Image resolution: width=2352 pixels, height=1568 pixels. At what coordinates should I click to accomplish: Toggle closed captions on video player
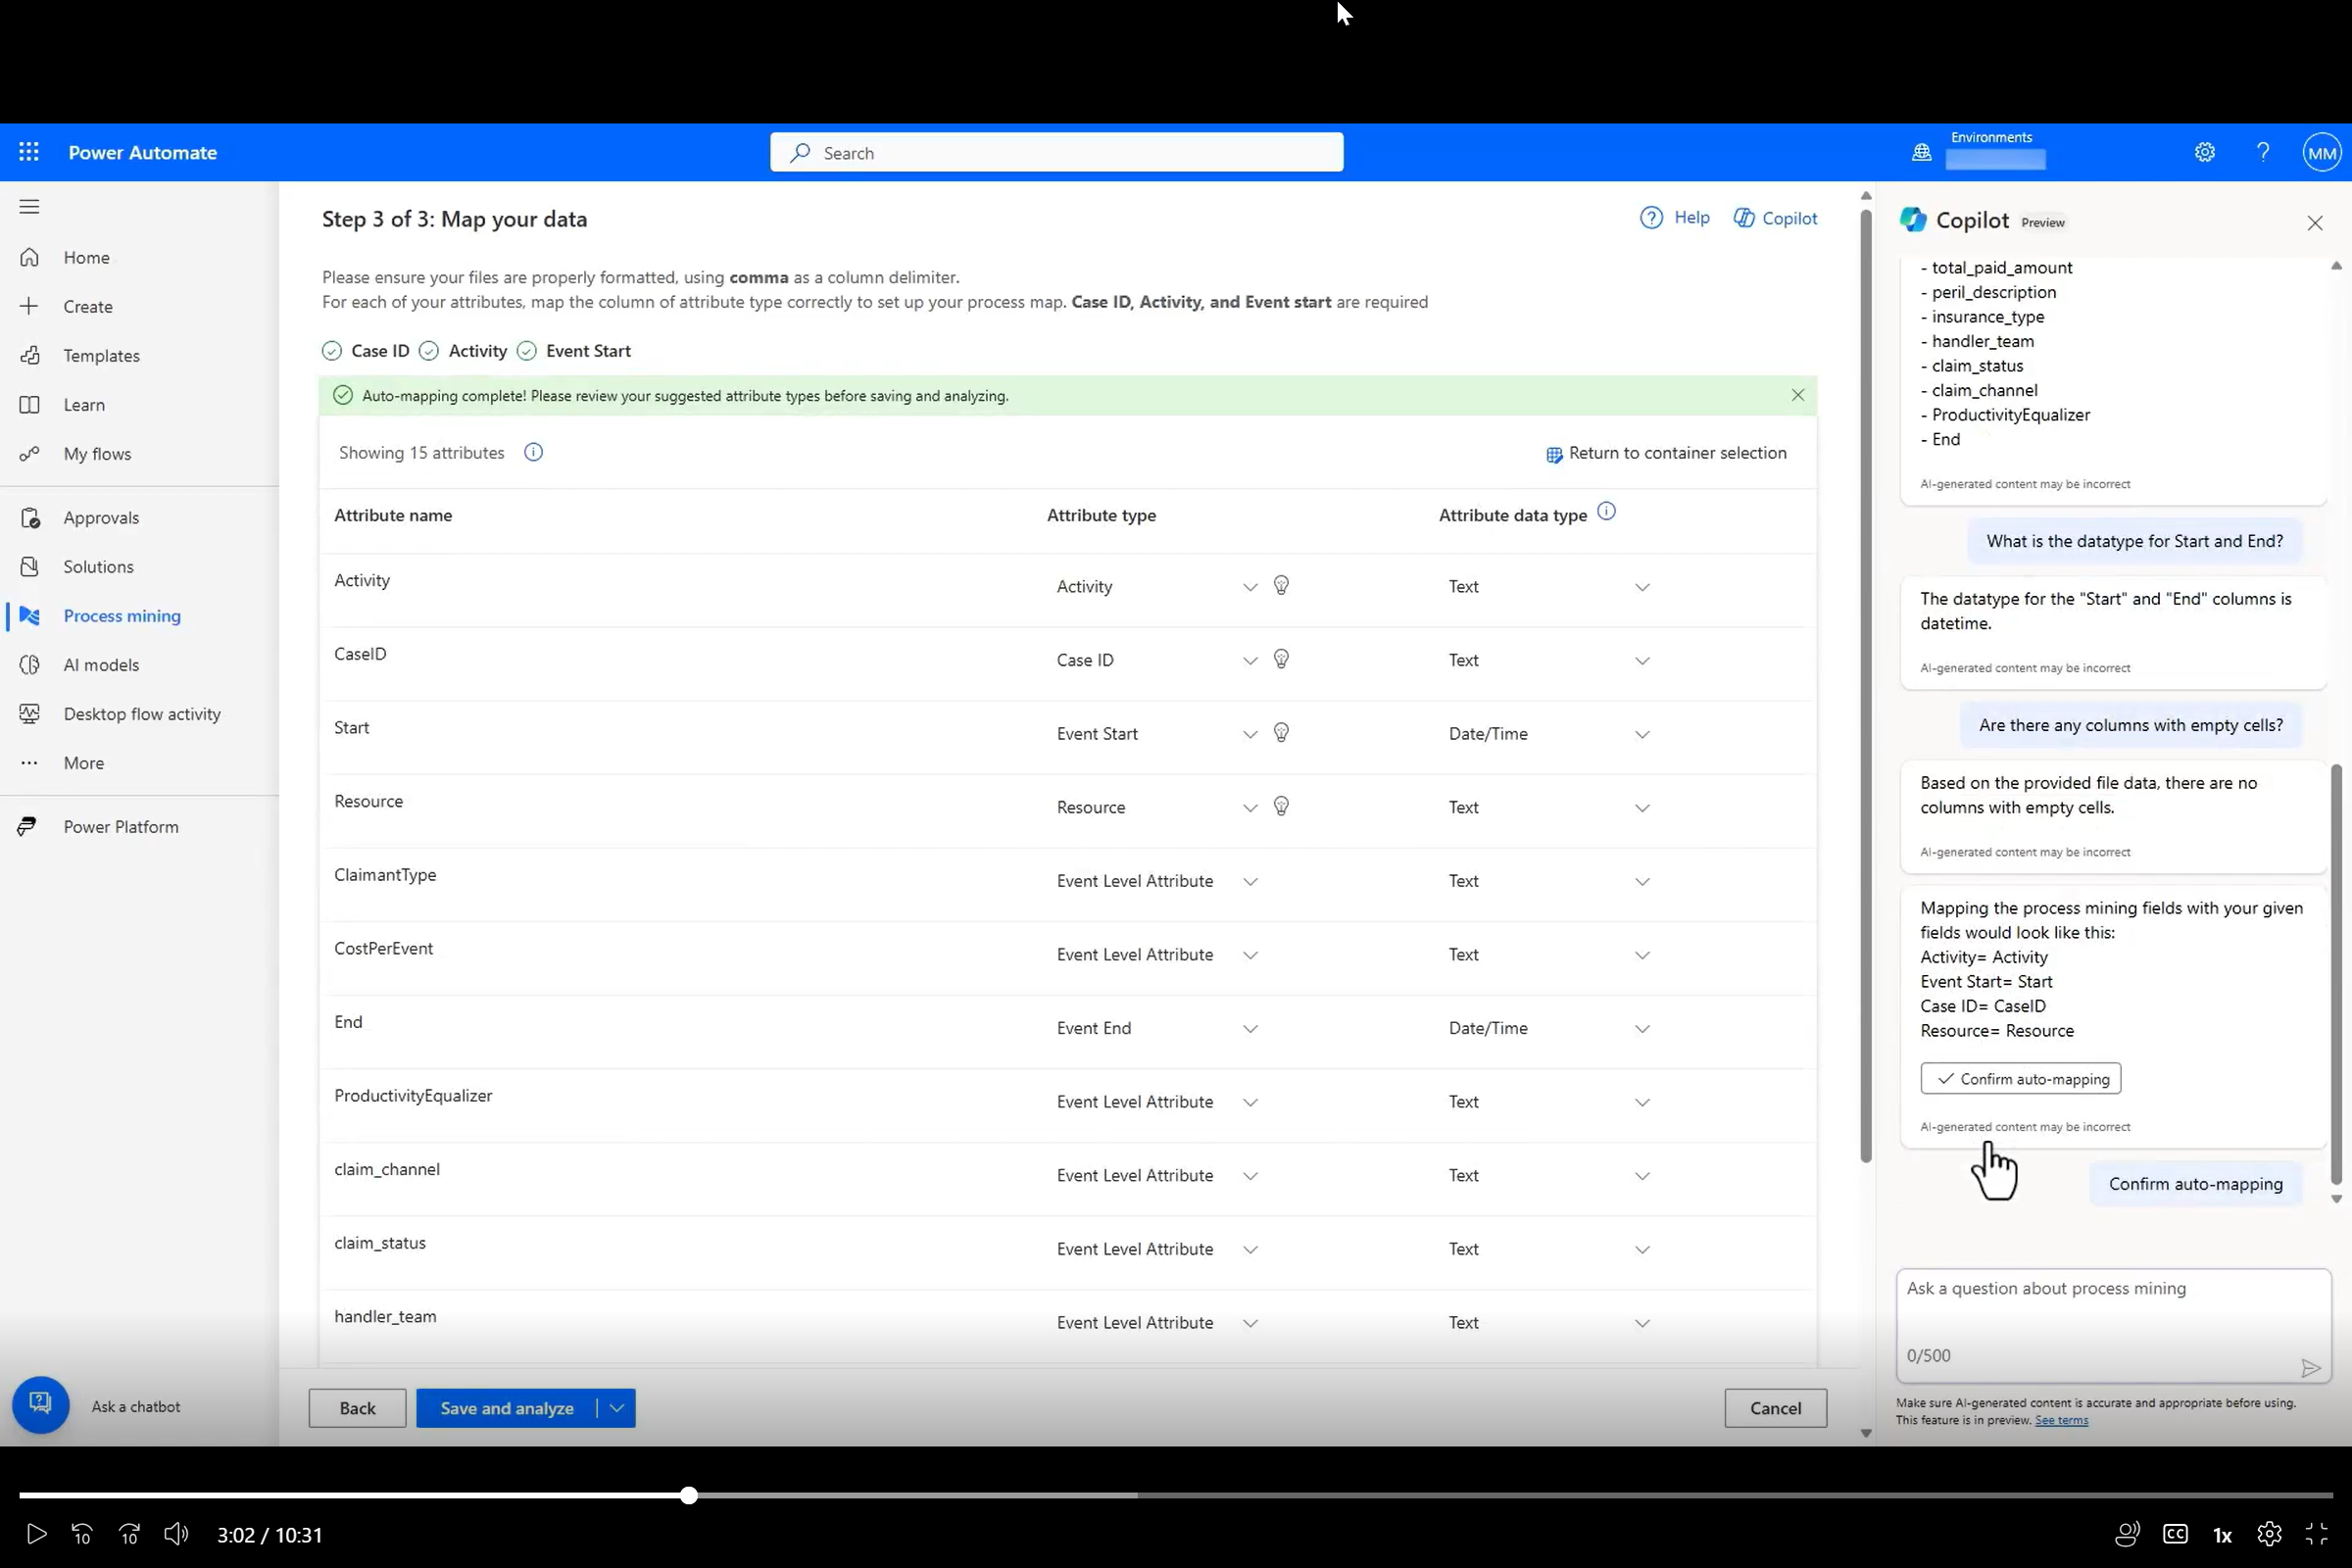(2174, 1533)
